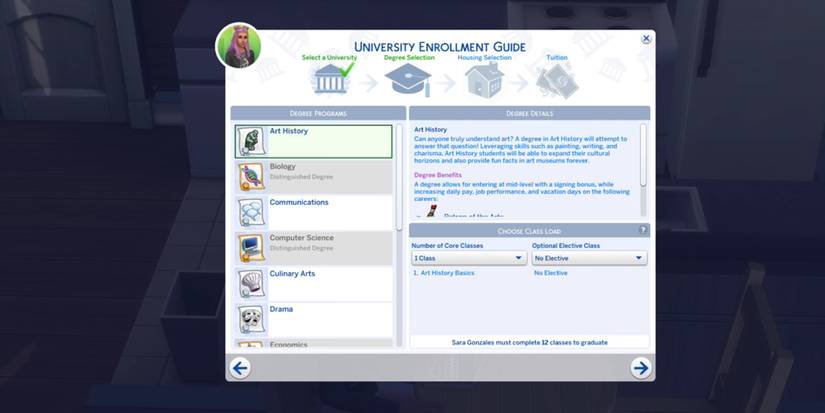Screen dimensions: 825x413
Task: Open the Choose Class Load help icon
Action: click(643, 230)
